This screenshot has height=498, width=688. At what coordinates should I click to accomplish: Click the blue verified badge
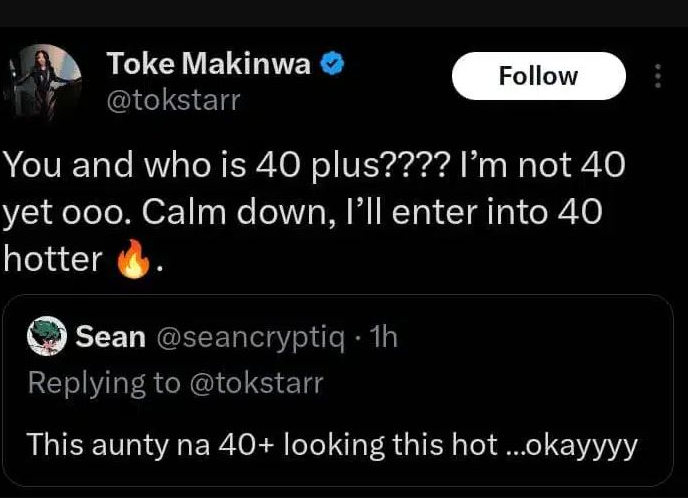(x=332, y=64)
